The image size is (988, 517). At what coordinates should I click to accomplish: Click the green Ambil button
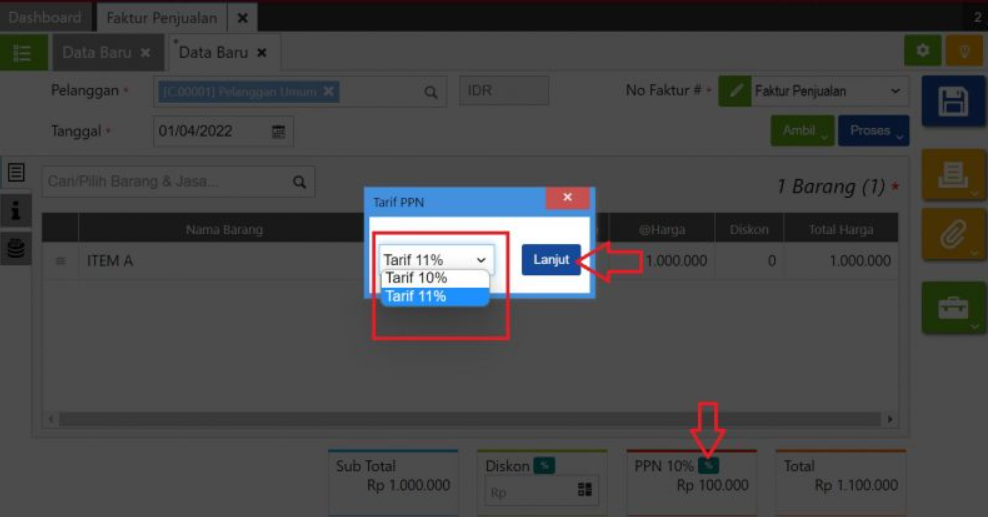[x=801, y=131]
